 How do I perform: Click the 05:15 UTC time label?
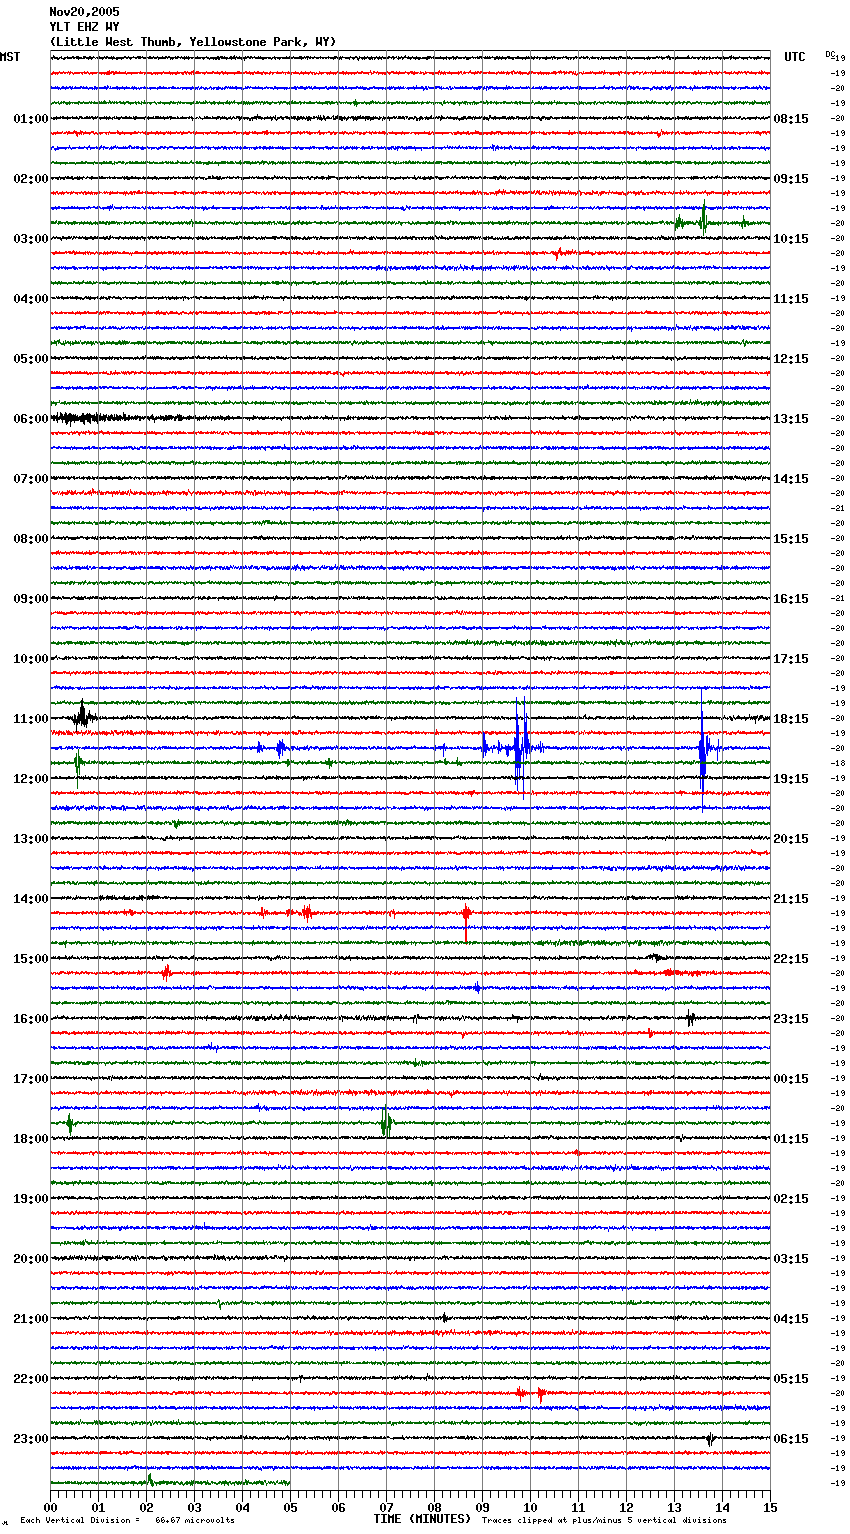pyautogui.click(x=791, y=1379)
